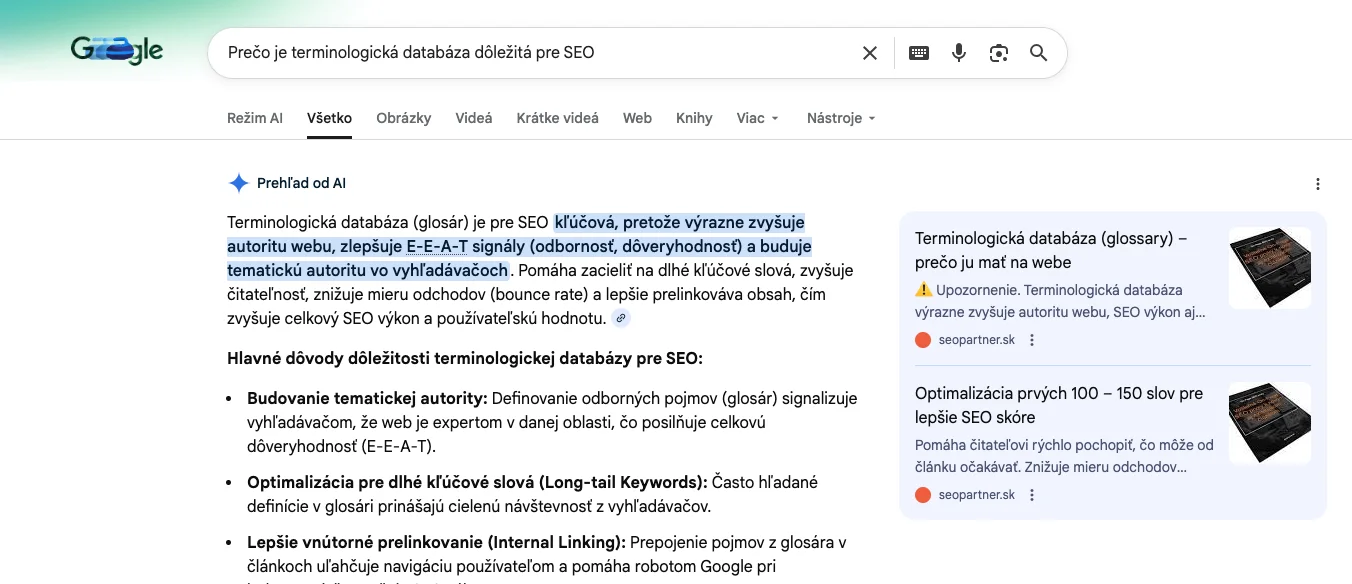Start voice search with microphone icon
This screenshot has width=1352, height=584.
coord(959,53)
